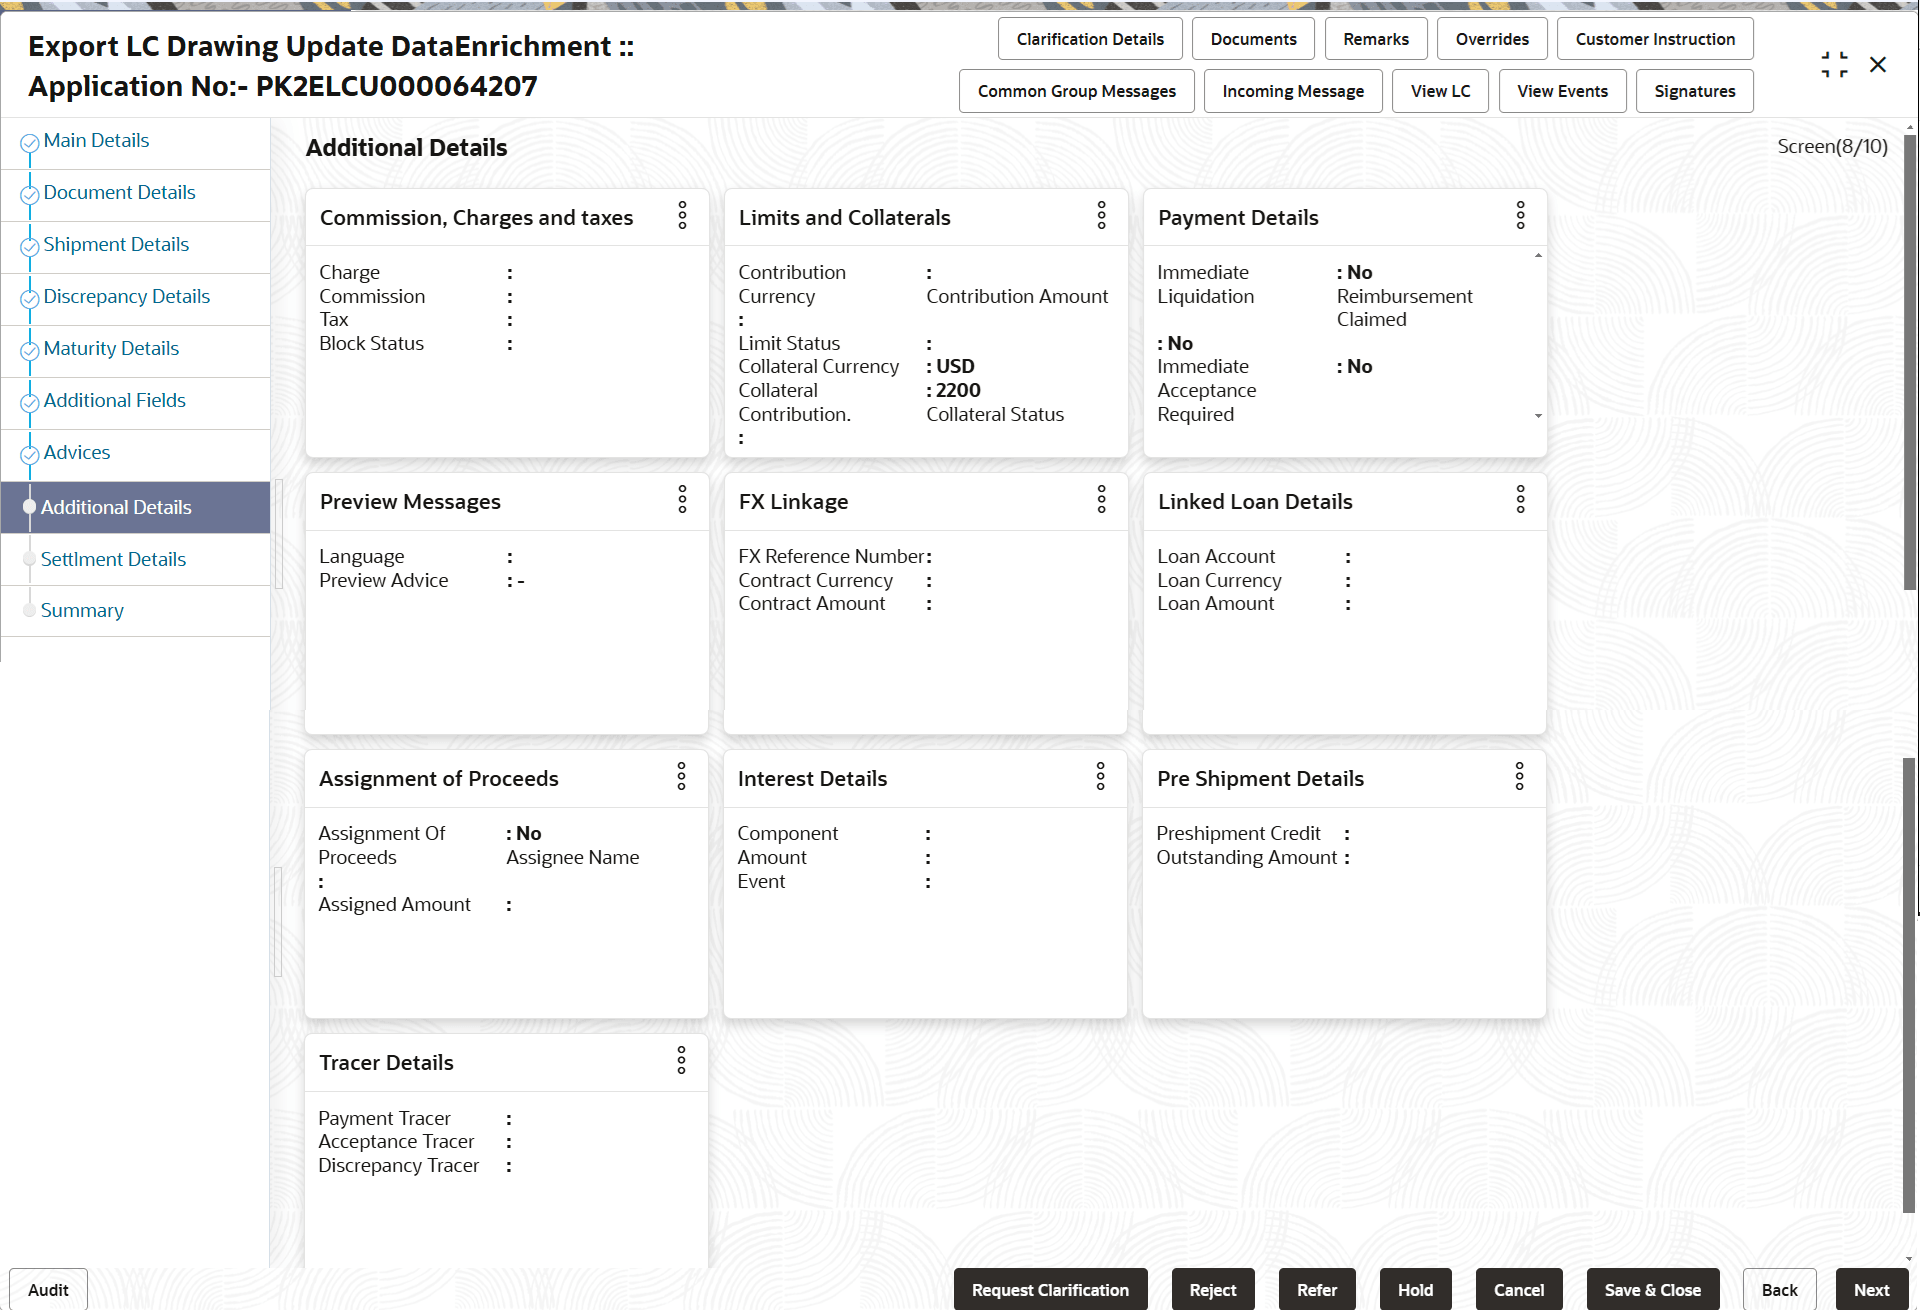Open Commission, Charges and taxes kebab menu

click(682, 216)
